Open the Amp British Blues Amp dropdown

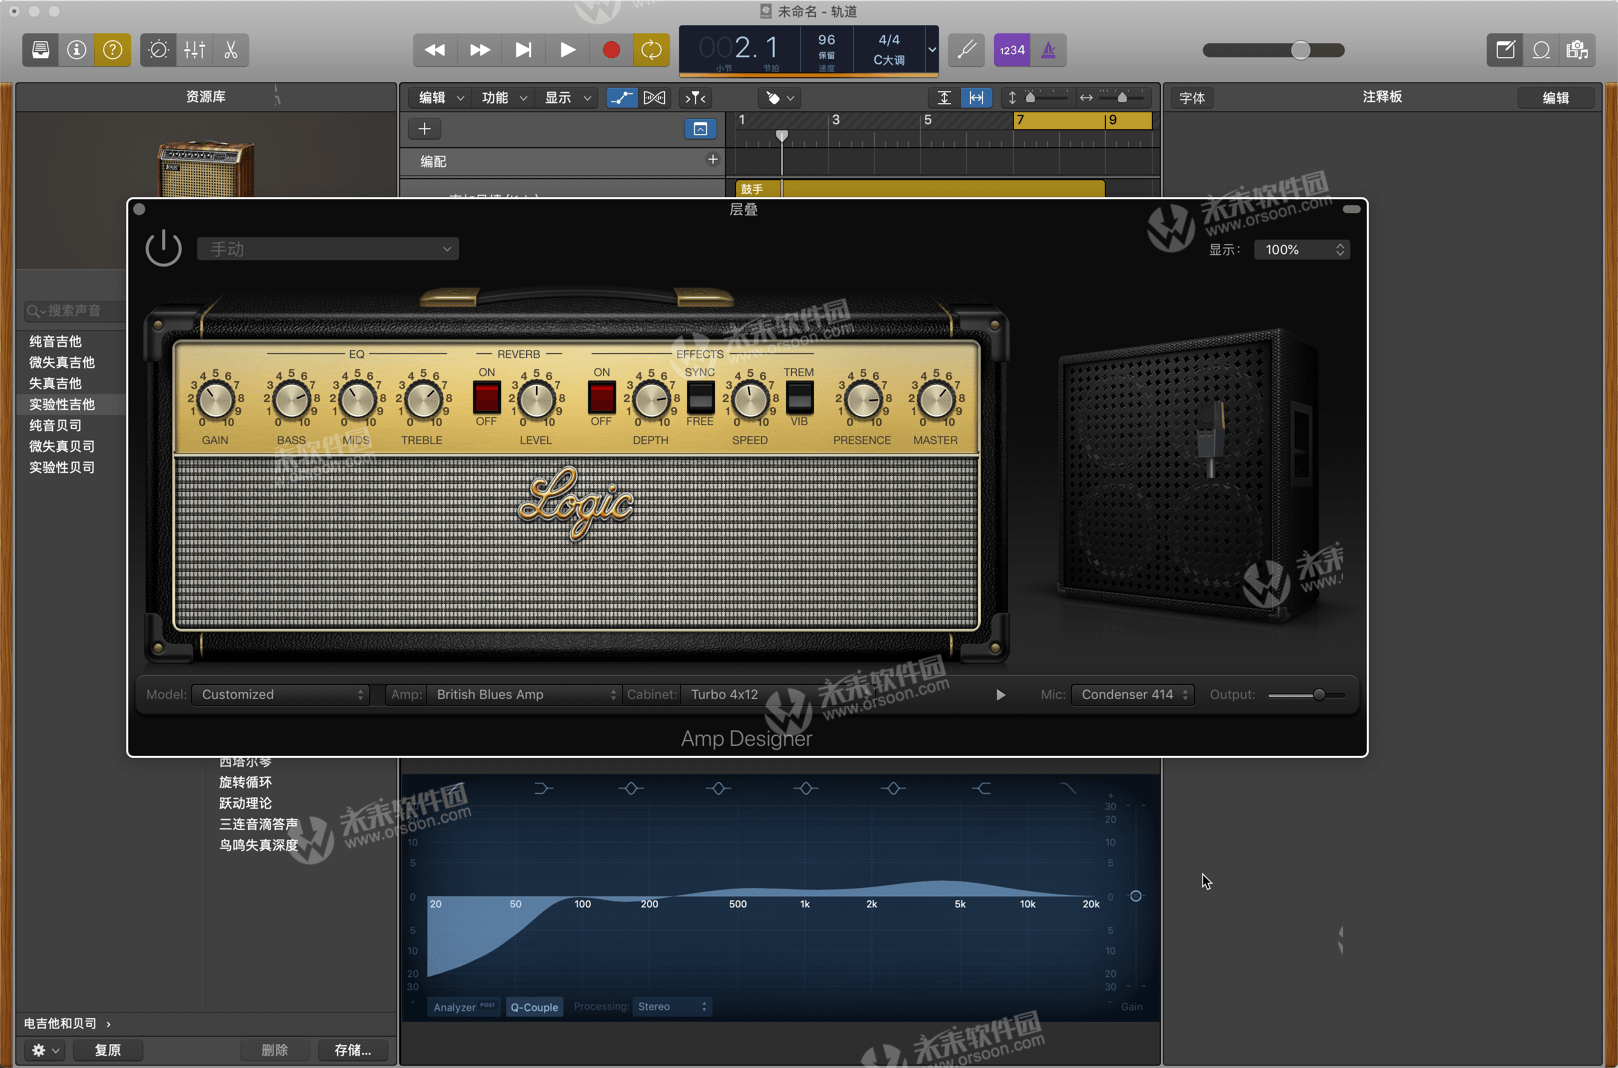click(x=524, y=695)
